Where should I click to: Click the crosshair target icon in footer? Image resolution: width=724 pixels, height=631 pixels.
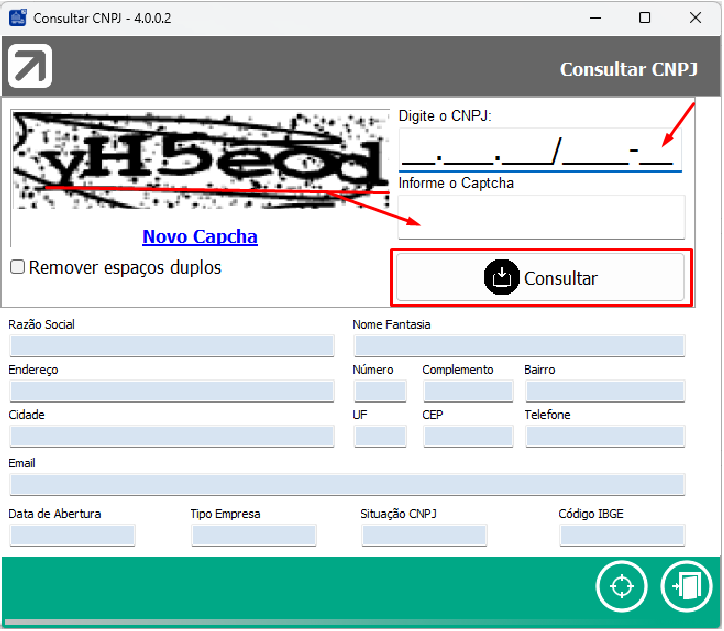coord(621,586)
